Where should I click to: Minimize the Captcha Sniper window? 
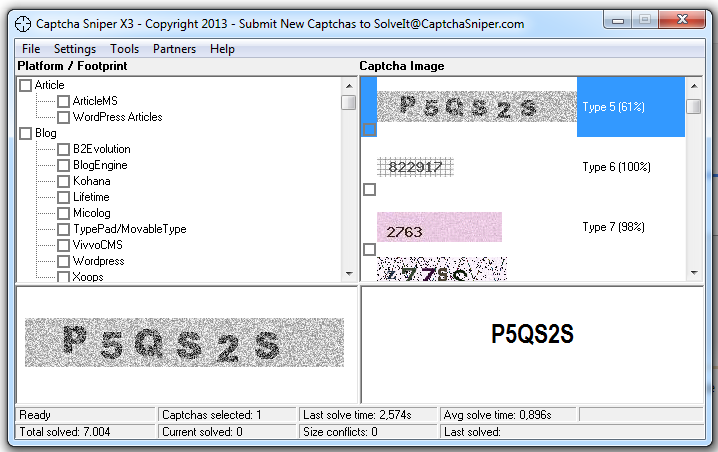(618, 20)
